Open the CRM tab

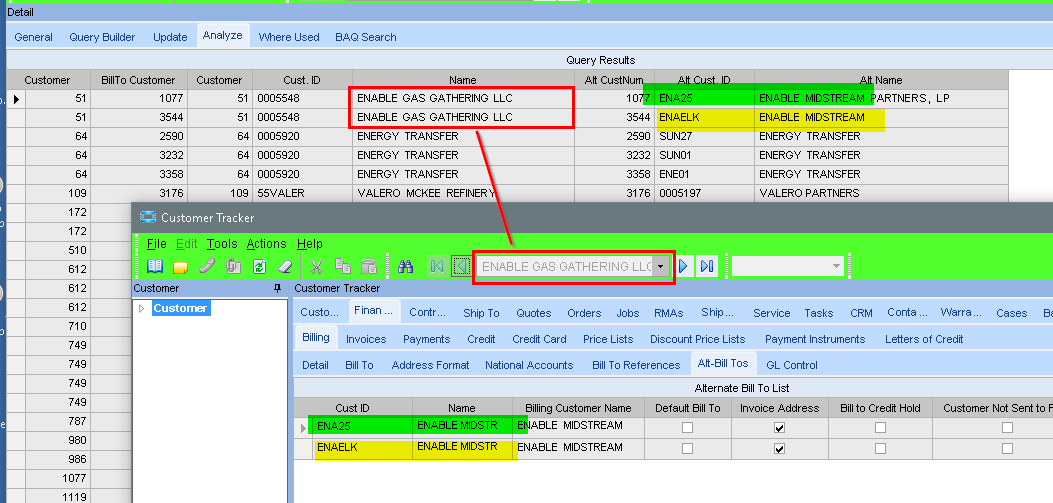click(x=862, y=313)
